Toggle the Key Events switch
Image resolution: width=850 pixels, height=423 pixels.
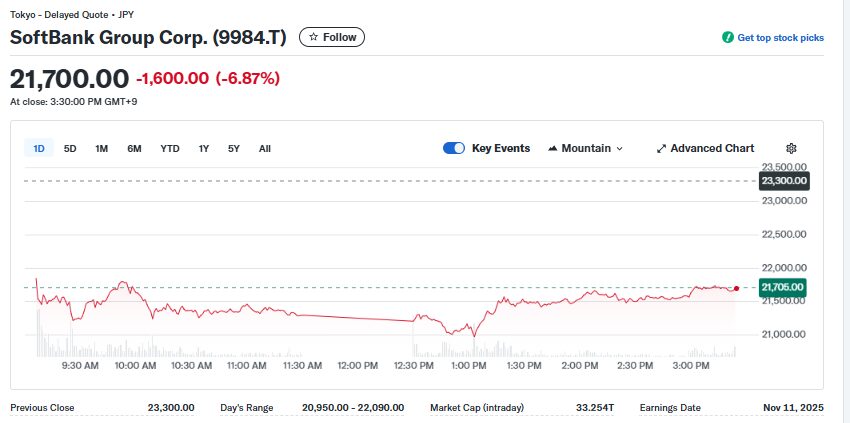(x=454, y=148)
